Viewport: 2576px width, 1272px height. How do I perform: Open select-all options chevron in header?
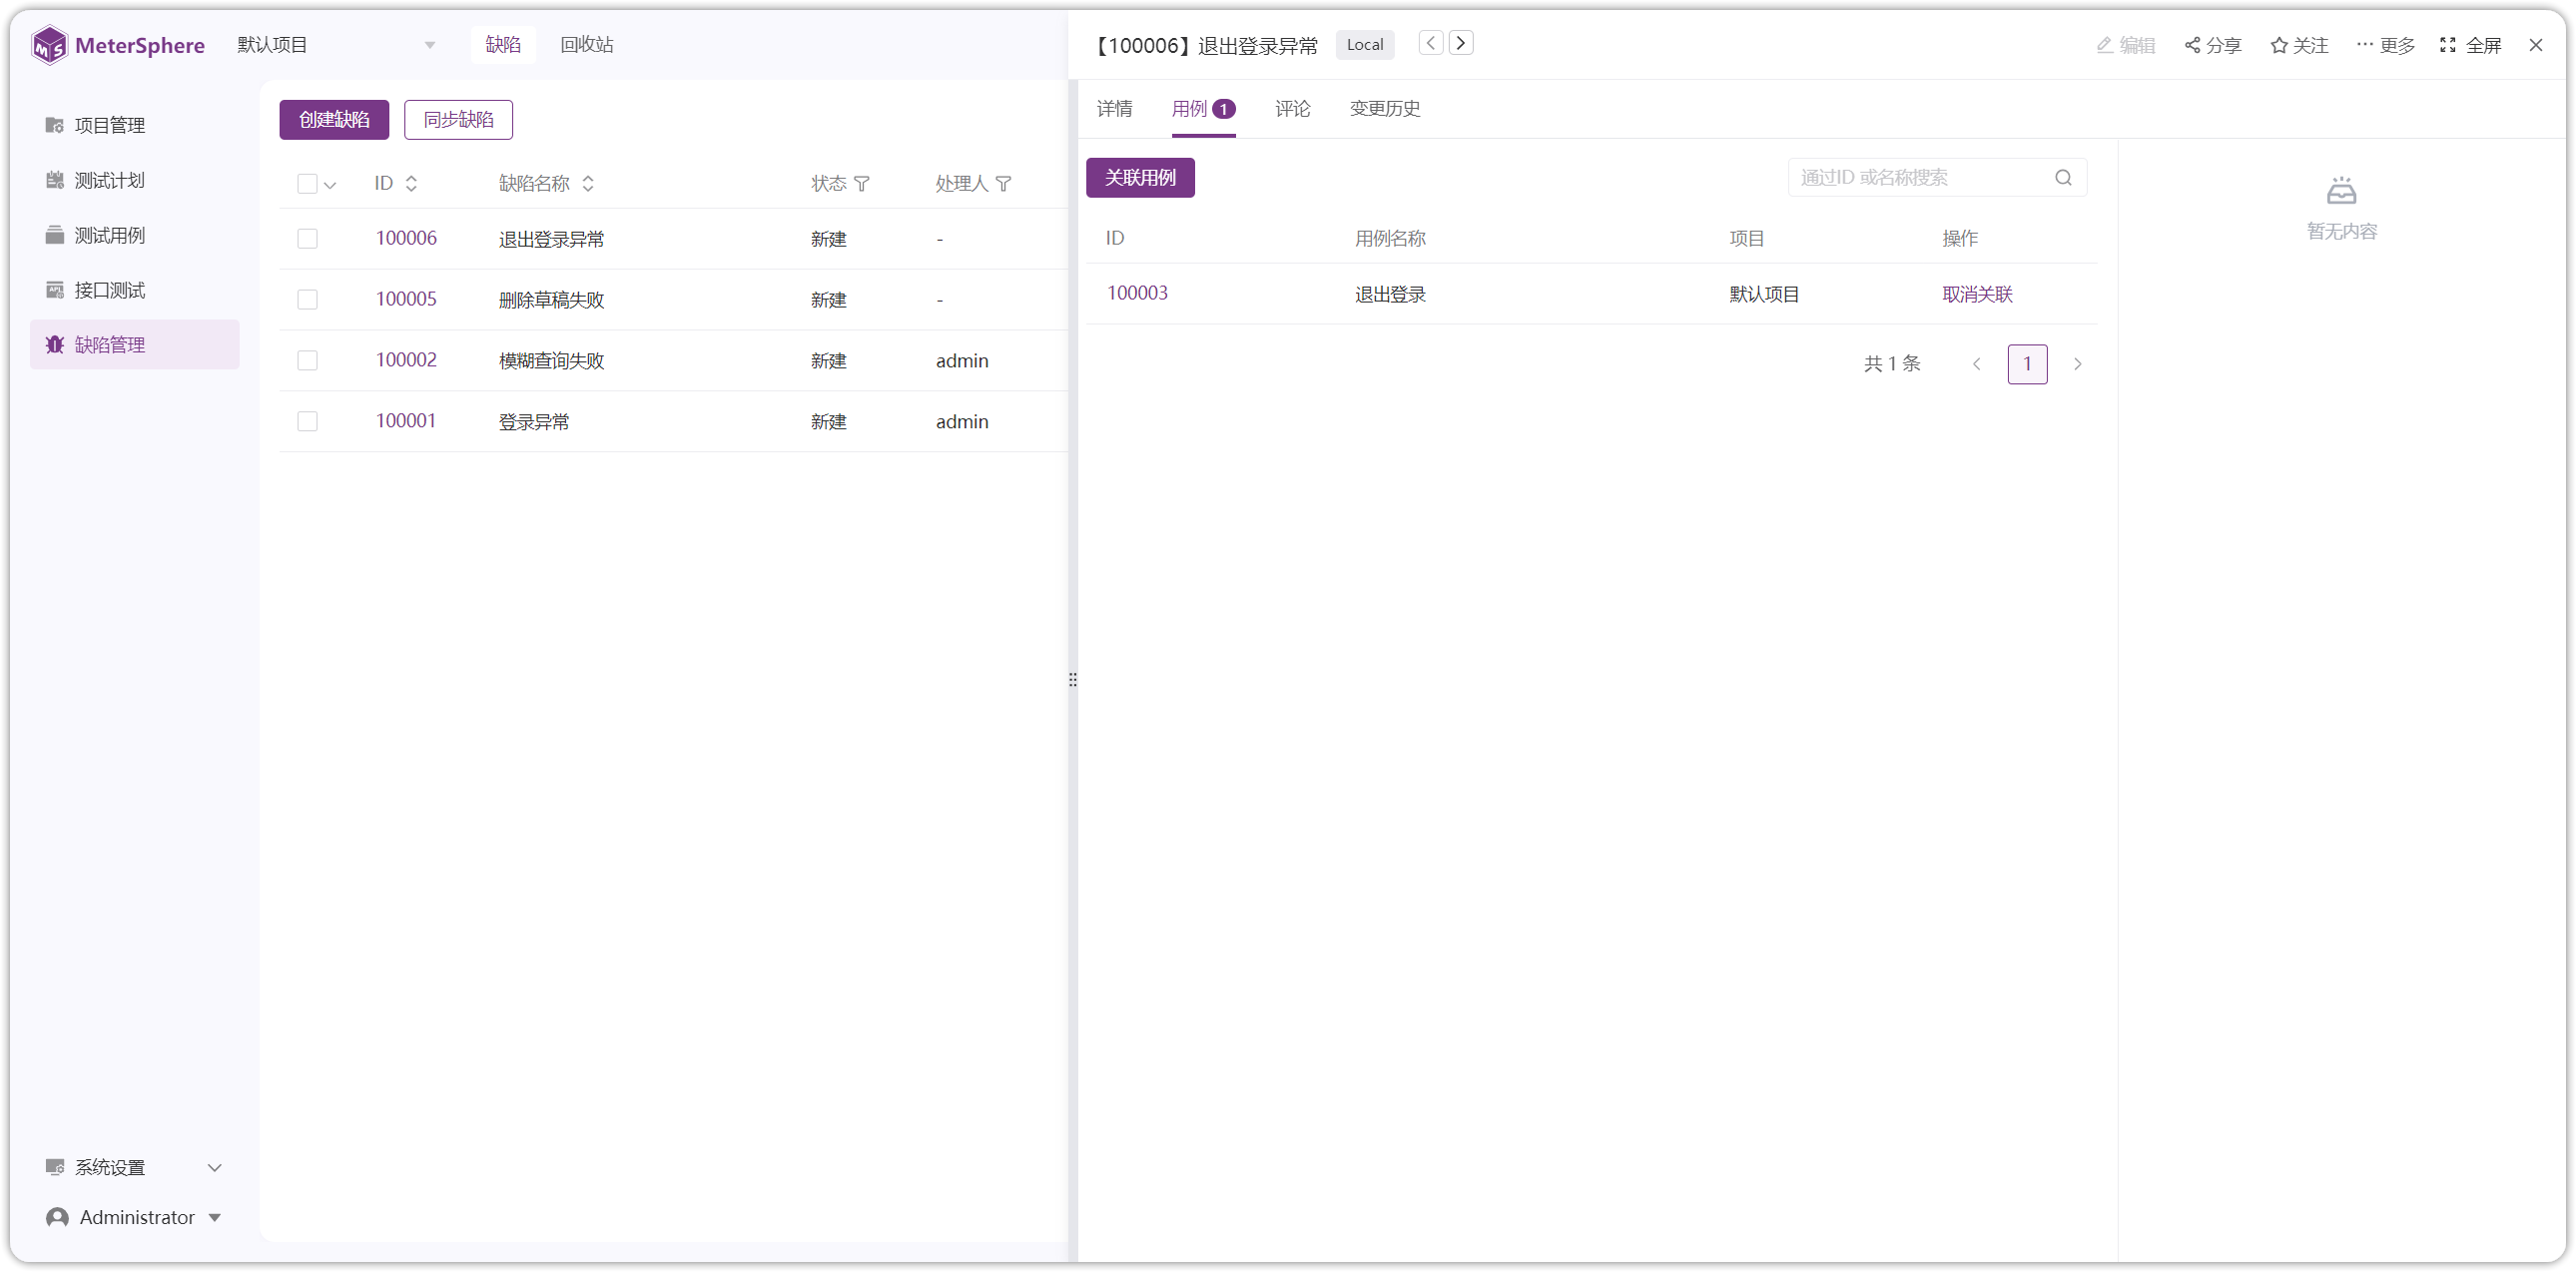[x=330, y=185]
